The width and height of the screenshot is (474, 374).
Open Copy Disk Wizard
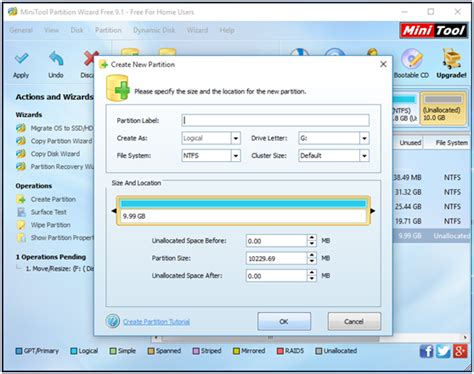coord(48,154)
